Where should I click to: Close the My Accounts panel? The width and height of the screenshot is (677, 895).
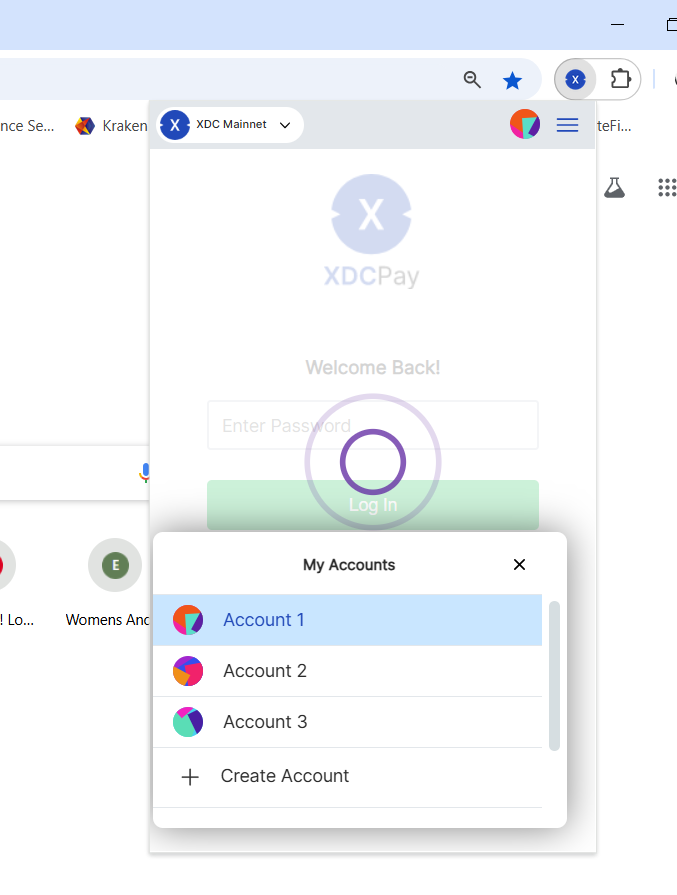point(519,565)
